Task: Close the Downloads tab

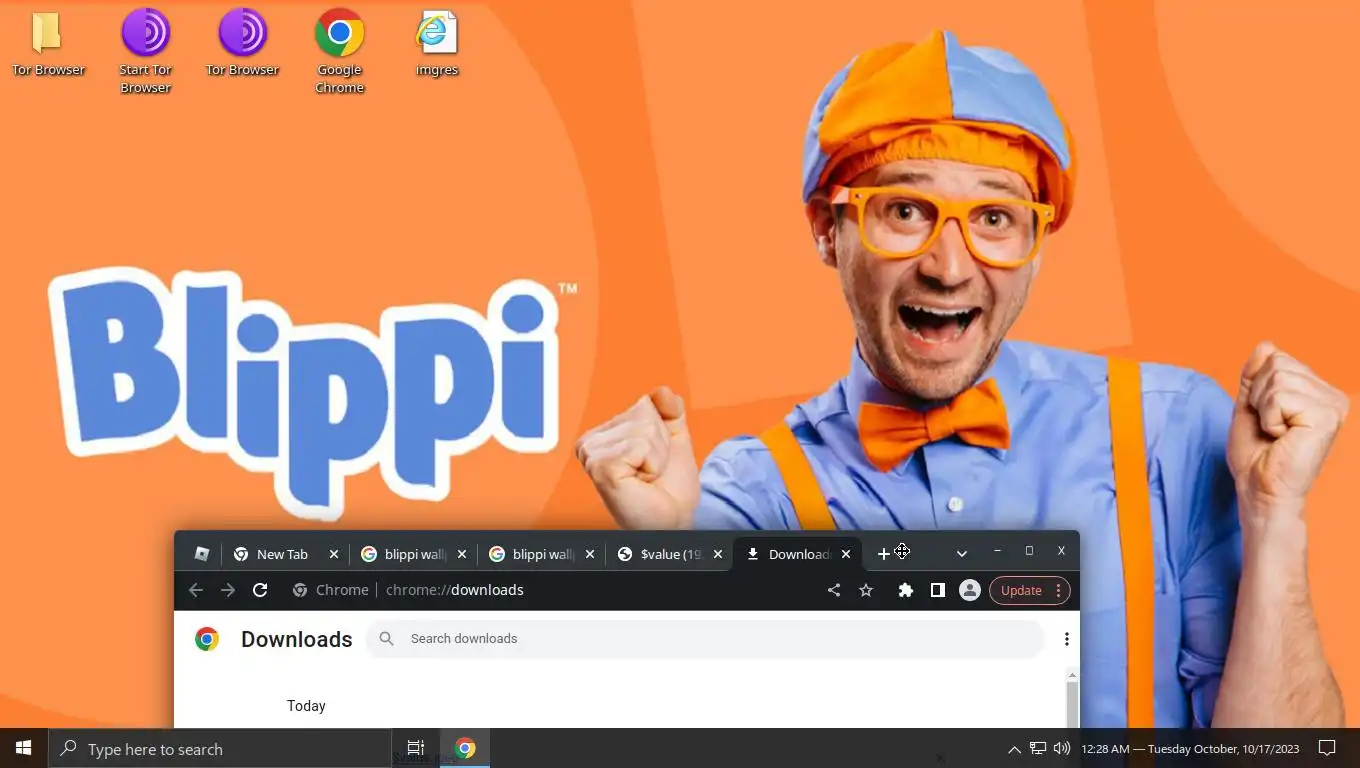Action: pos(846,554)
